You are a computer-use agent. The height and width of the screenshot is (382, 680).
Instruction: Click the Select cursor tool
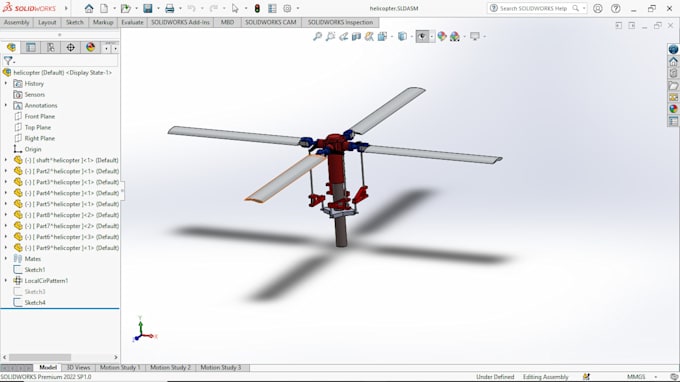point(235,8)
